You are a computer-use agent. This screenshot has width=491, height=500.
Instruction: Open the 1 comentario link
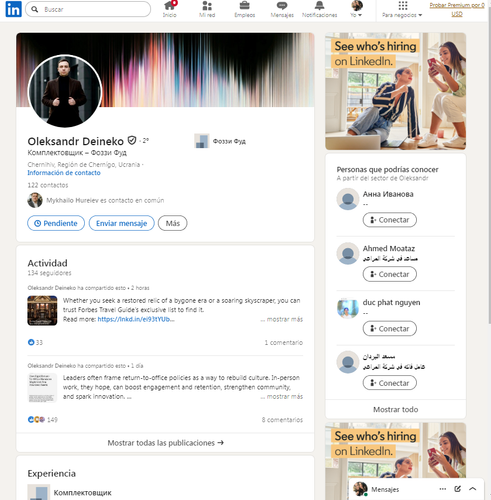(284, 343)
